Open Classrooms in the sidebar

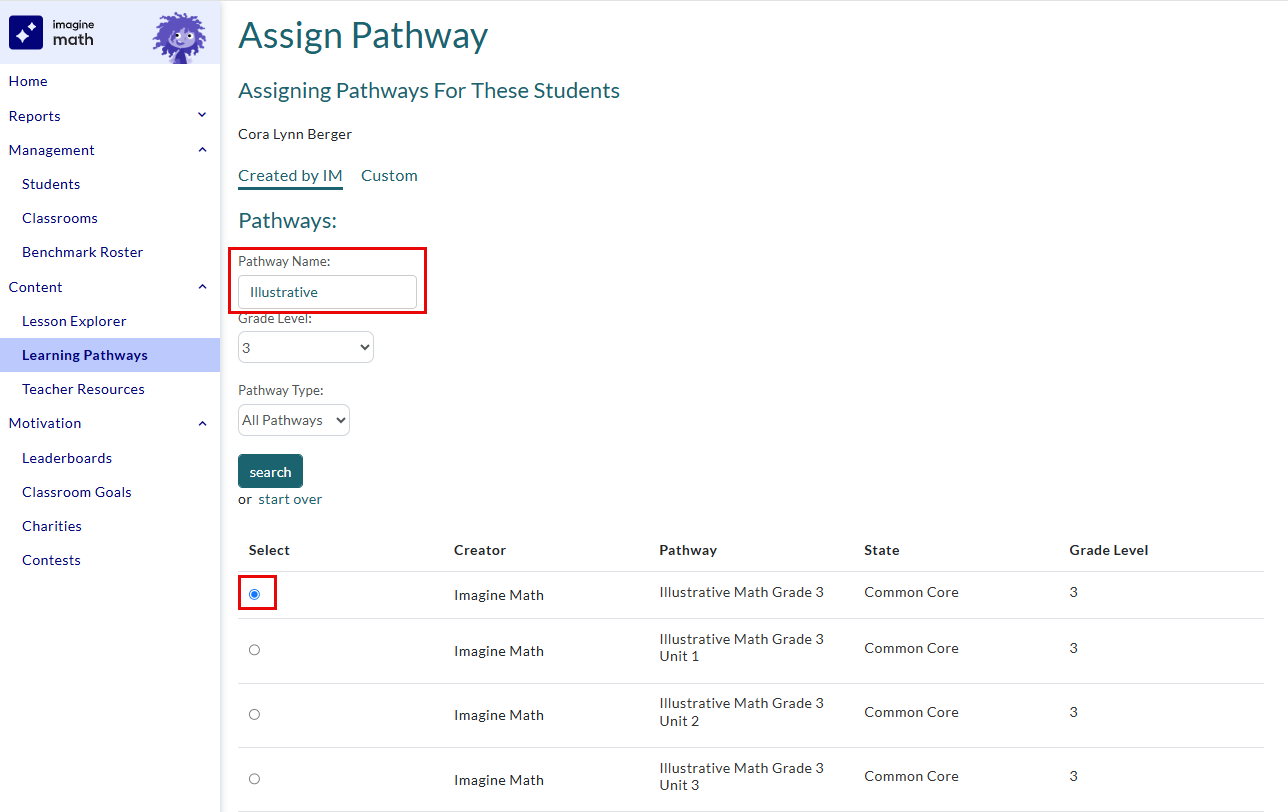(60, 218)
